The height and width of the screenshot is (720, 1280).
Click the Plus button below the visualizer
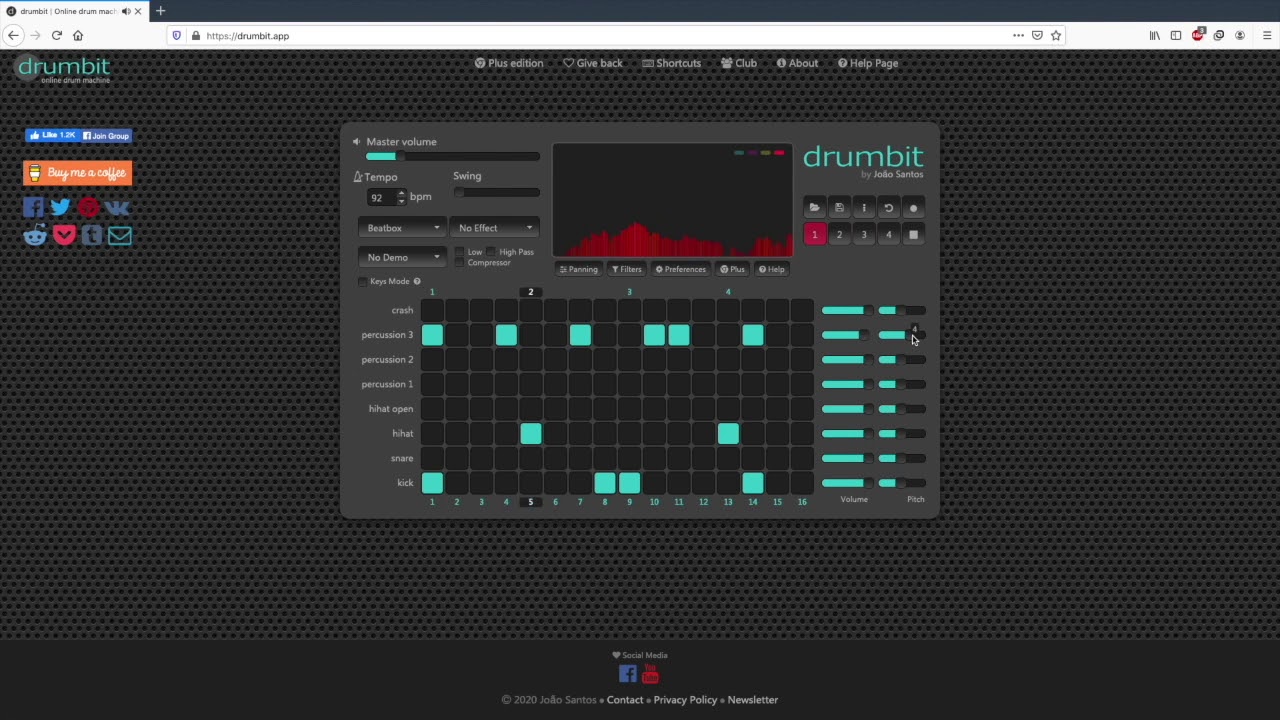pos(733,269)
